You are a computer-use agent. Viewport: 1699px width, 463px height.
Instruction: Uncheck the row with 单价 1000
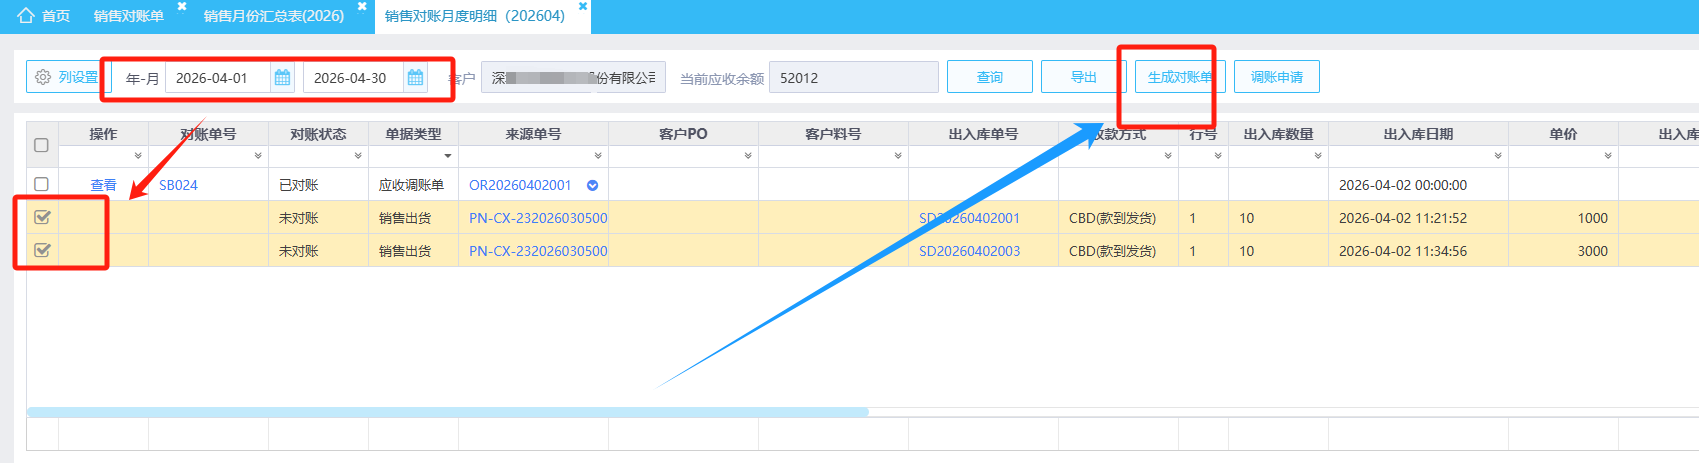coord(42,217)
